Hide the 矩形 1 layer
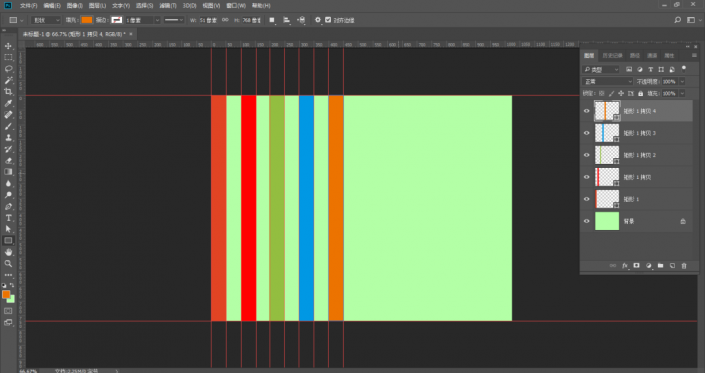This screenshot has height=373, width=705. pyautogui.click(x=586, y=199)
